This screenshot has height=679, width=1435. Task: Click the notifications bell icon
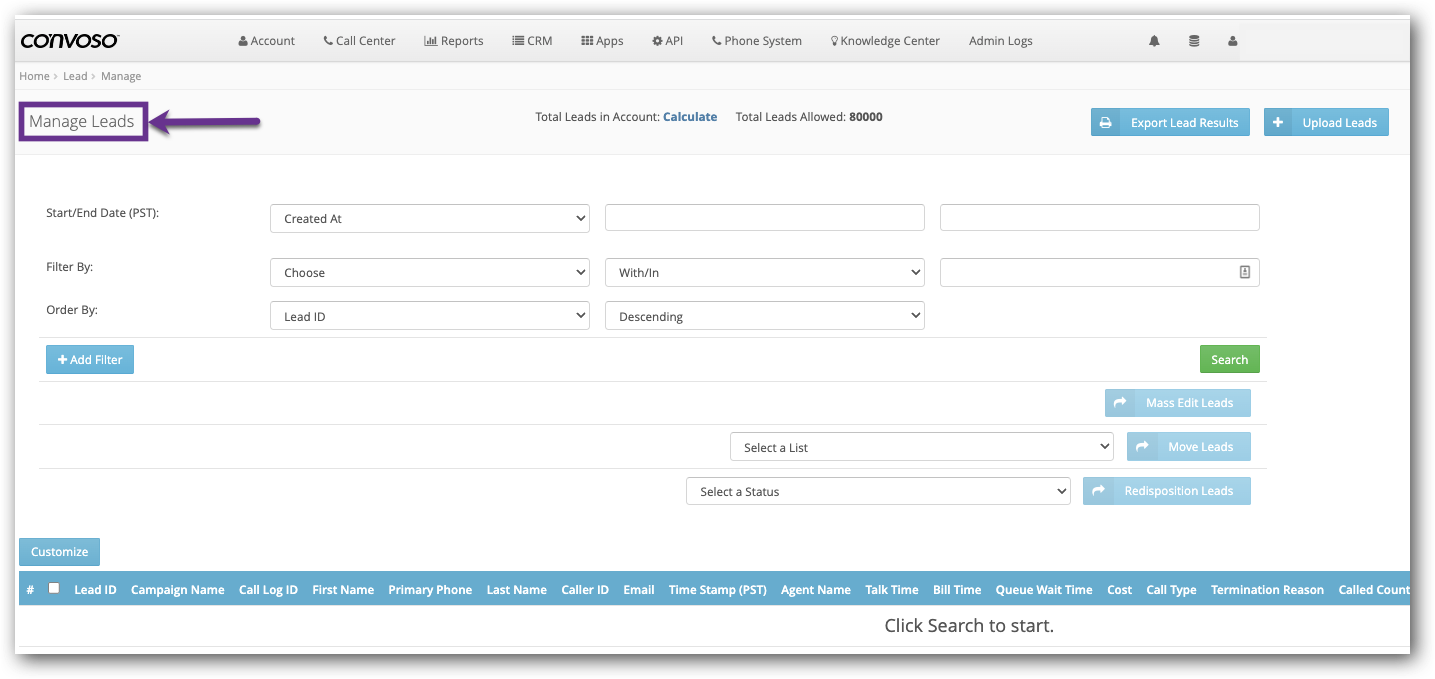[x=1154, y=41]
